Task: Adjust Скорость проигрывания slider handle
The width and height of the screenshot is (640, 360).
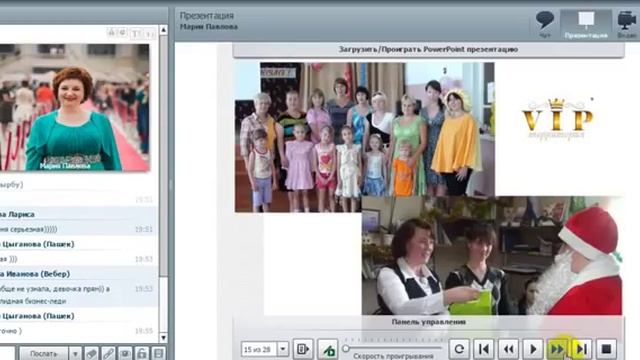Action: (346, 349)
